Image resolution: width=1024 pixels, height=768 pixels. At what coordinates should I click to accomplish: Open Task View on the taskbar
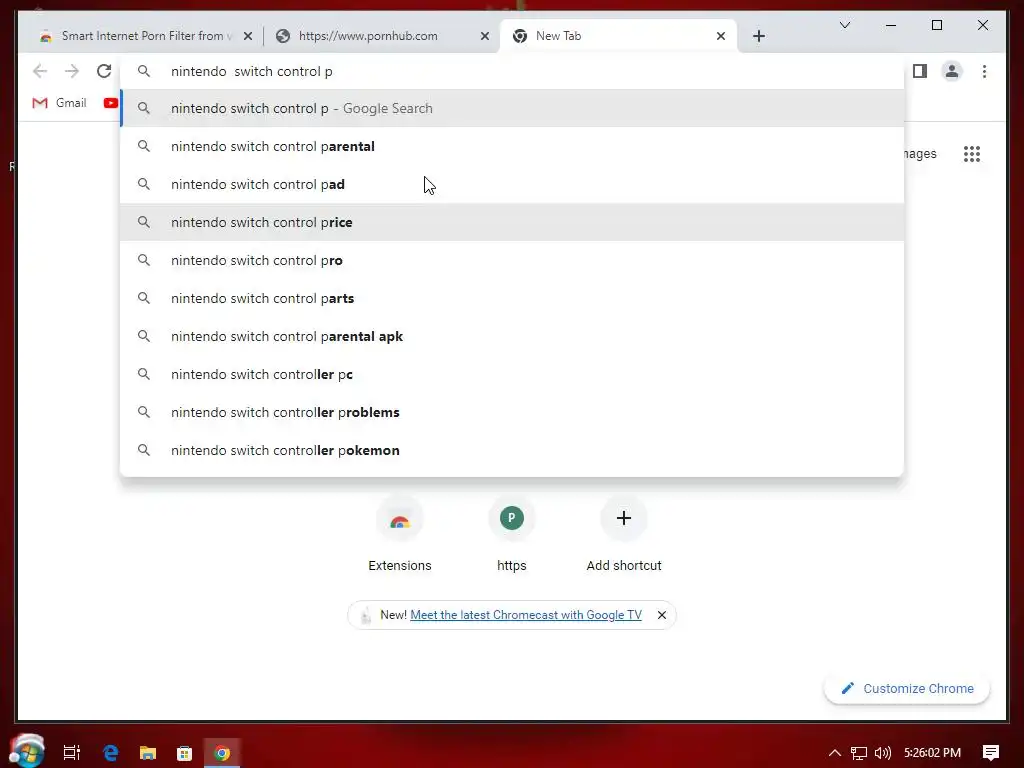click(72, 753)
